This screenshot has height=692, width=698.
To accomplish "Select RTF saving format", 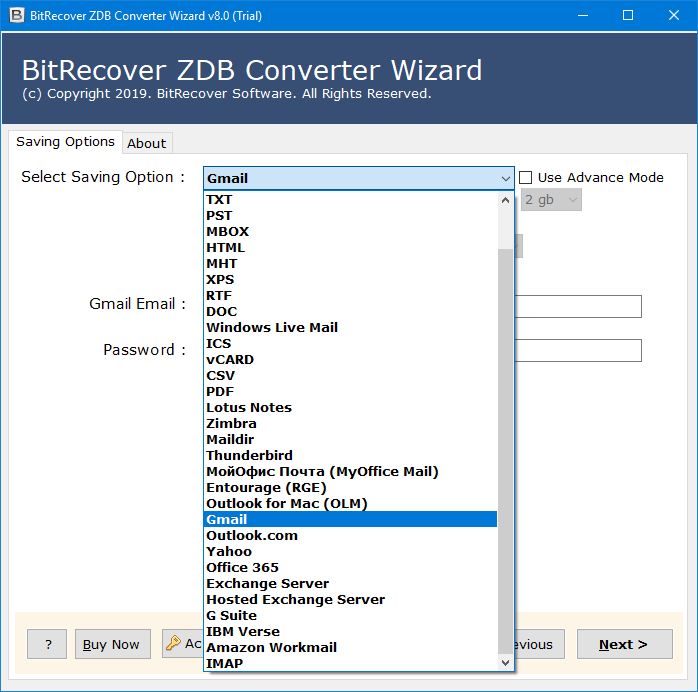I will coord(350,295).
